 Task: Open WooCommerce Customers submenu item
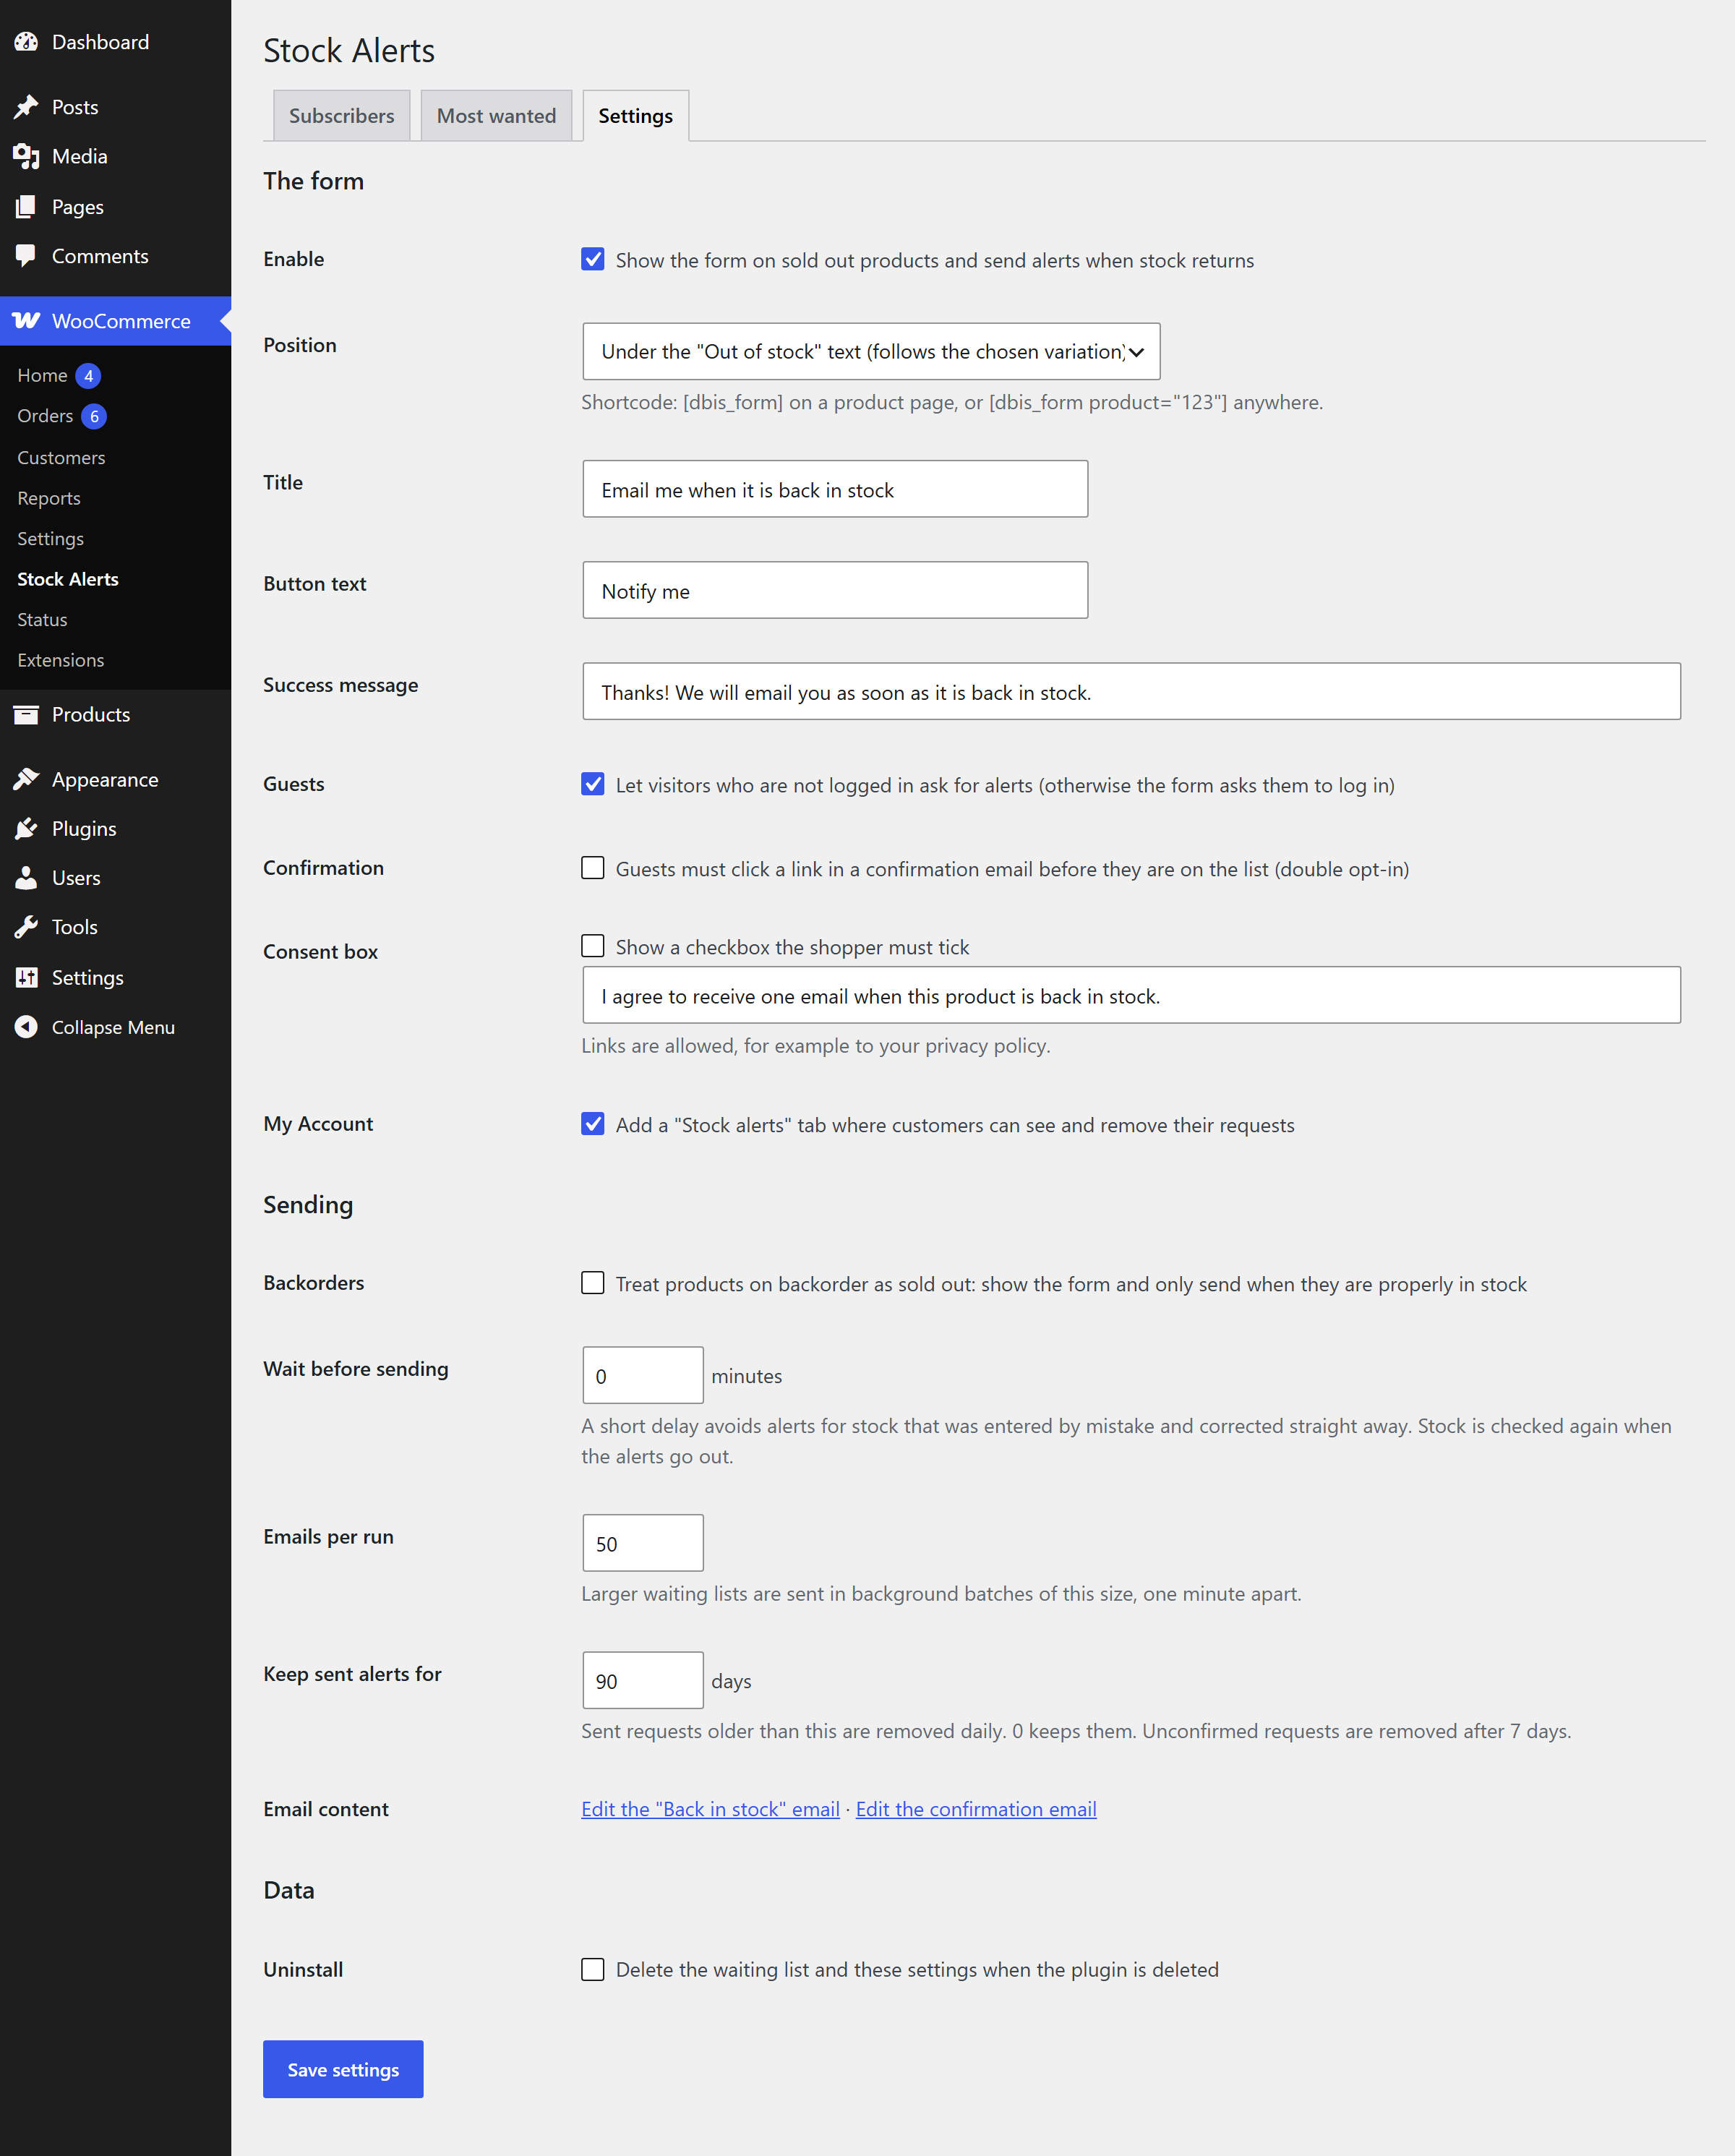point(61,457)
